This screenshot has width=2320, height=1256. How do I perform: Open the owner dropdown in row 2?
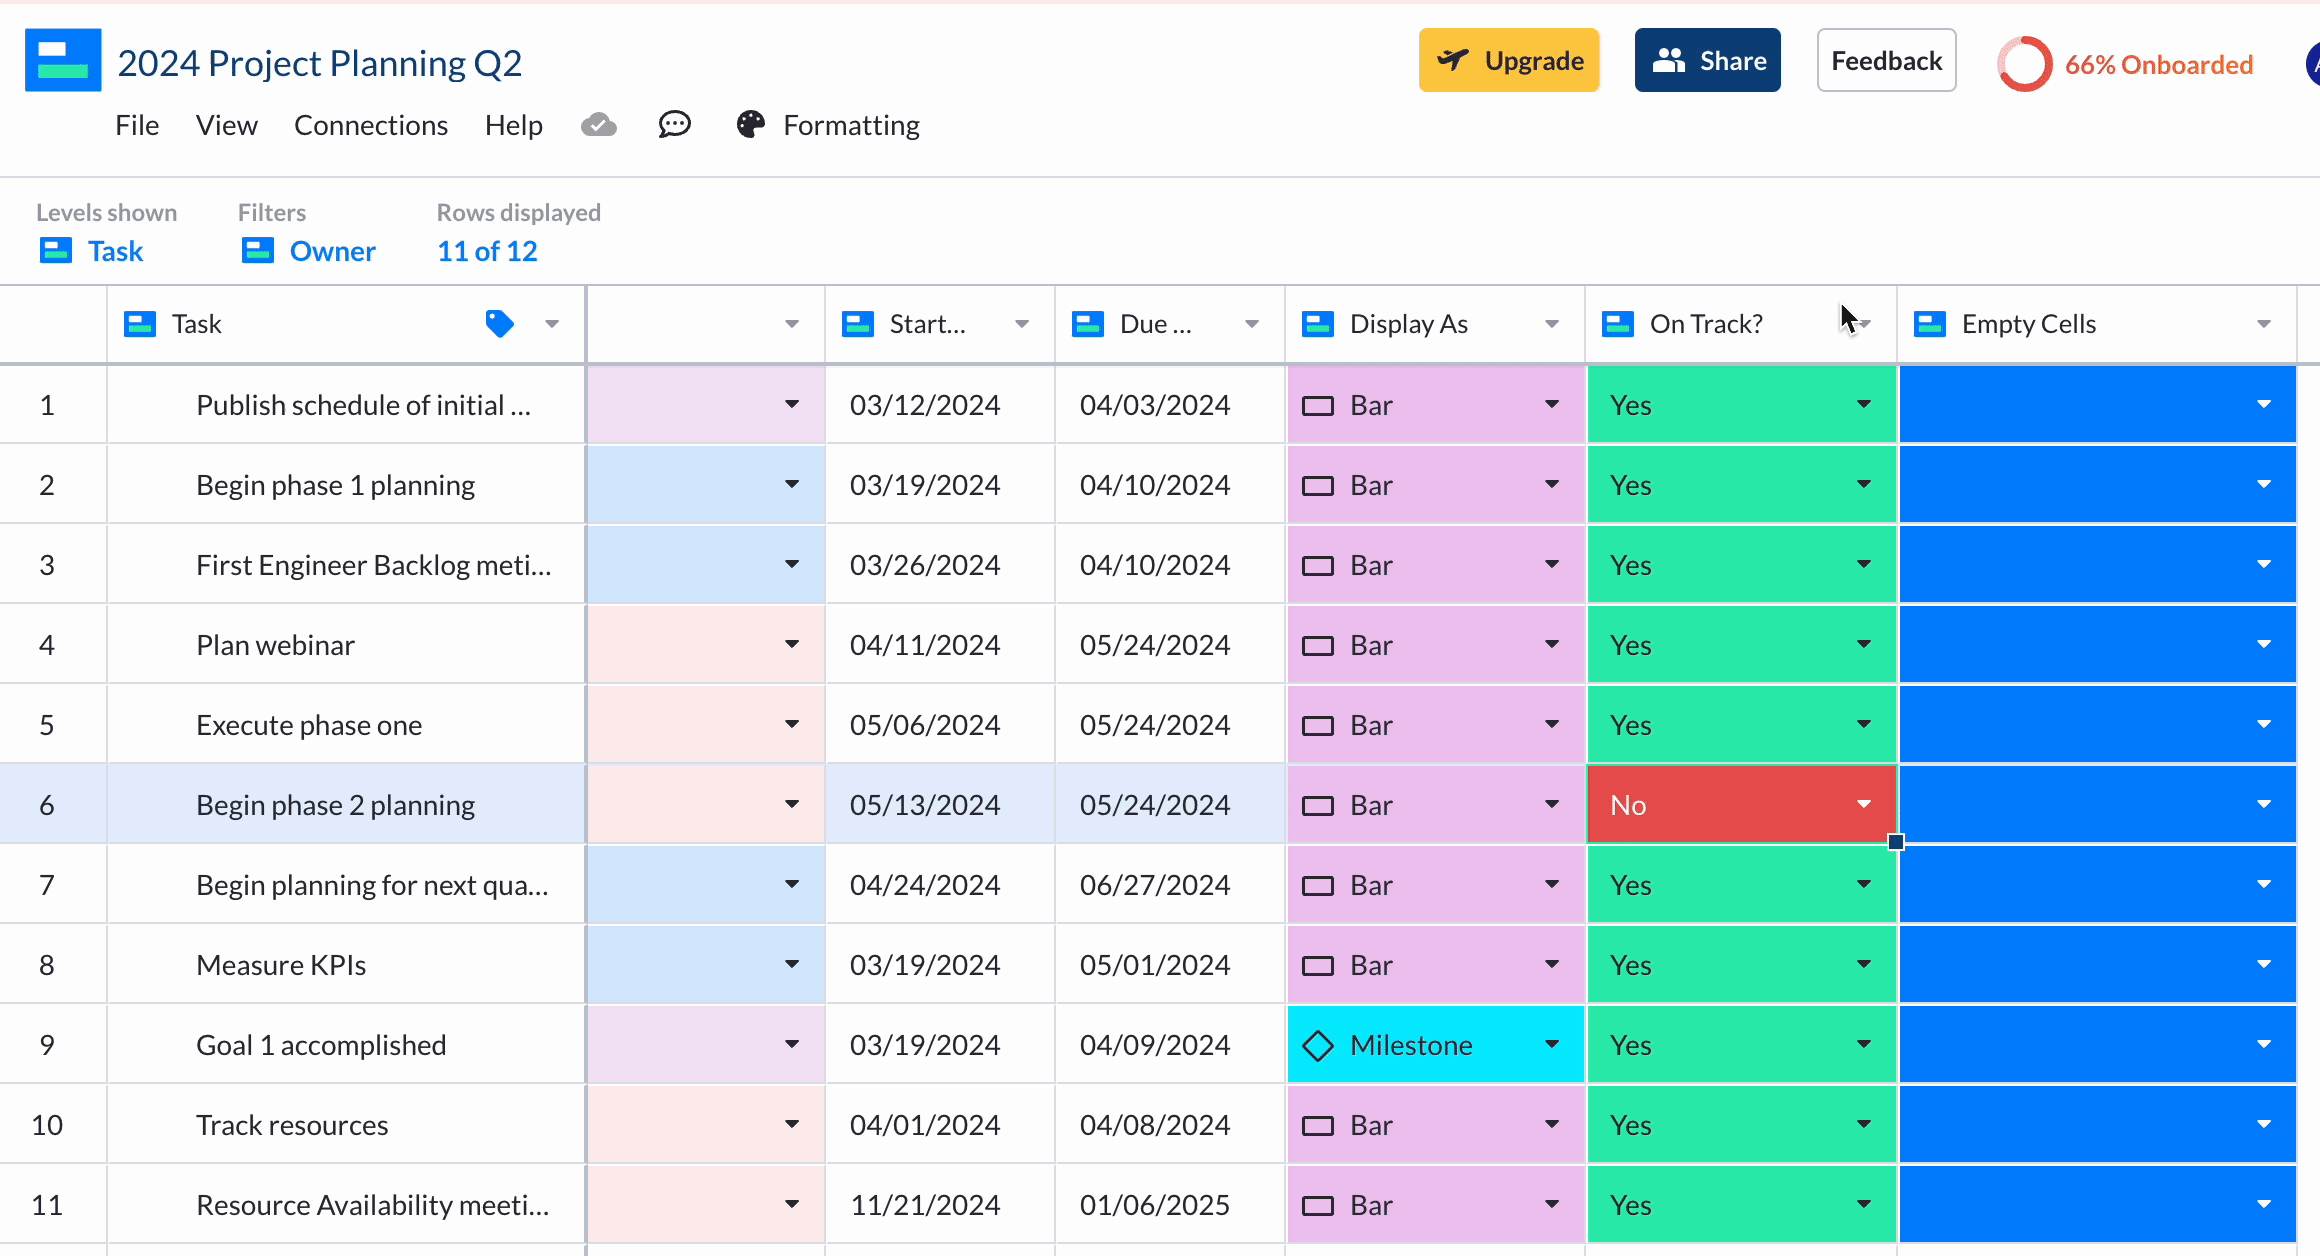tap(791, 484)
